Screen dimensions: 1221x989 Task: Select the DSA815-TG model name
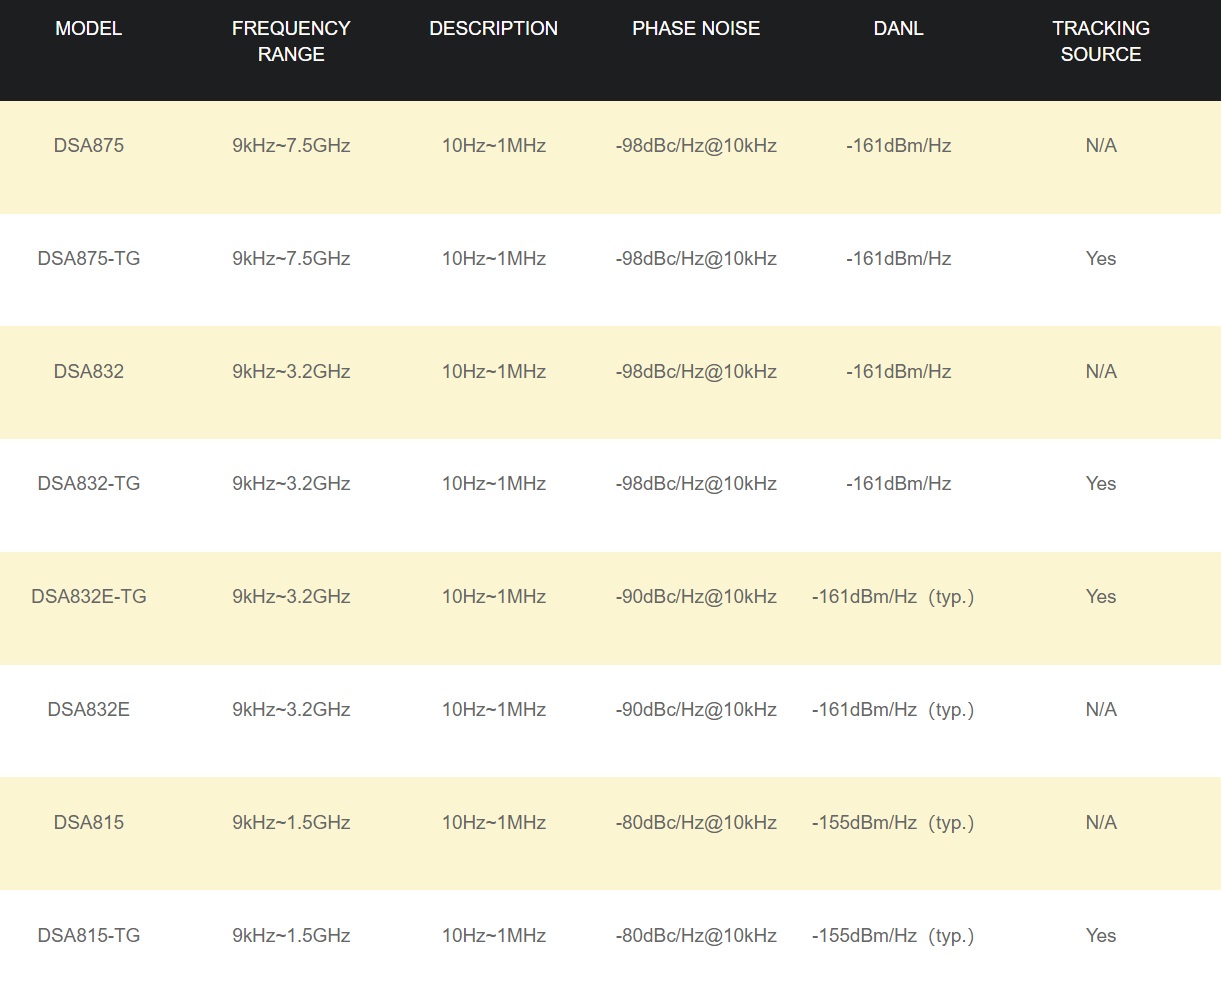pos(89,936)
